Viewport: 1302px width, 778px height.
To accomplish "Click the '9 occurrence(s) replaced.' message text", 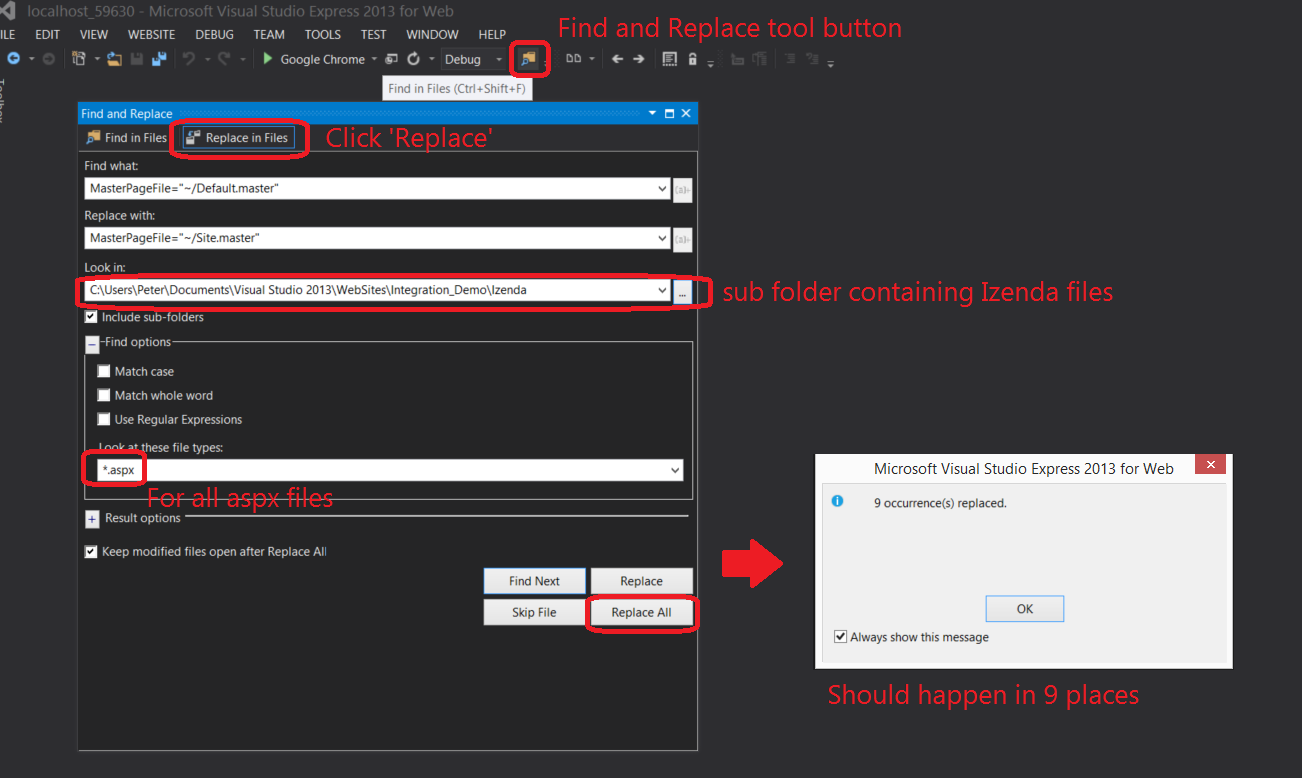I will pos(940,503).
